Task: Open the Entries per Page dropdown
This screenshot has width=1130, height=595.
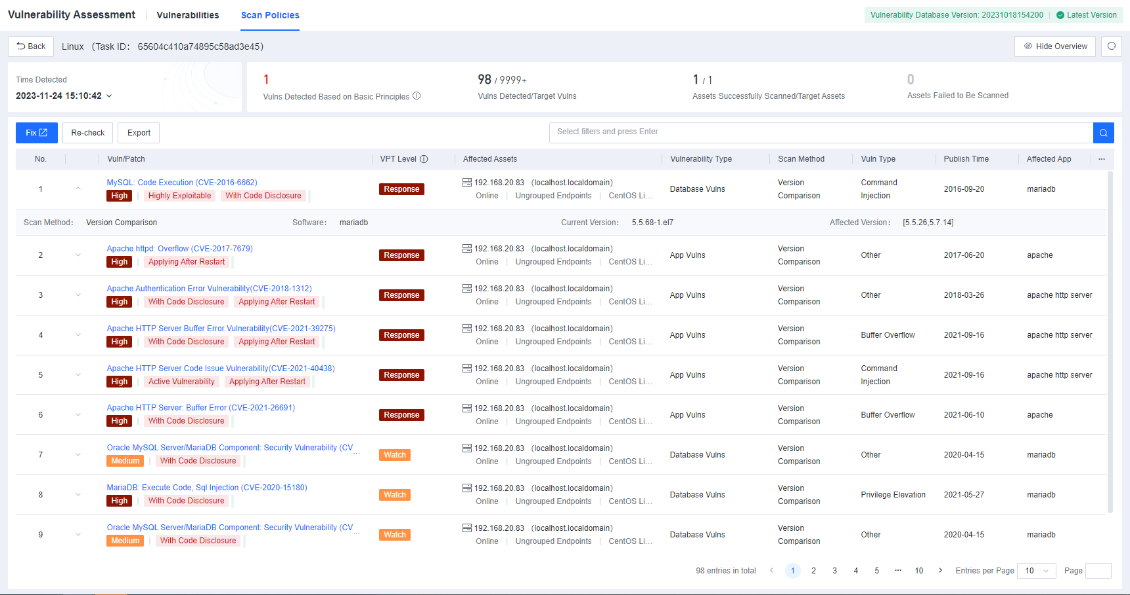Action: tap(1036, 570)
